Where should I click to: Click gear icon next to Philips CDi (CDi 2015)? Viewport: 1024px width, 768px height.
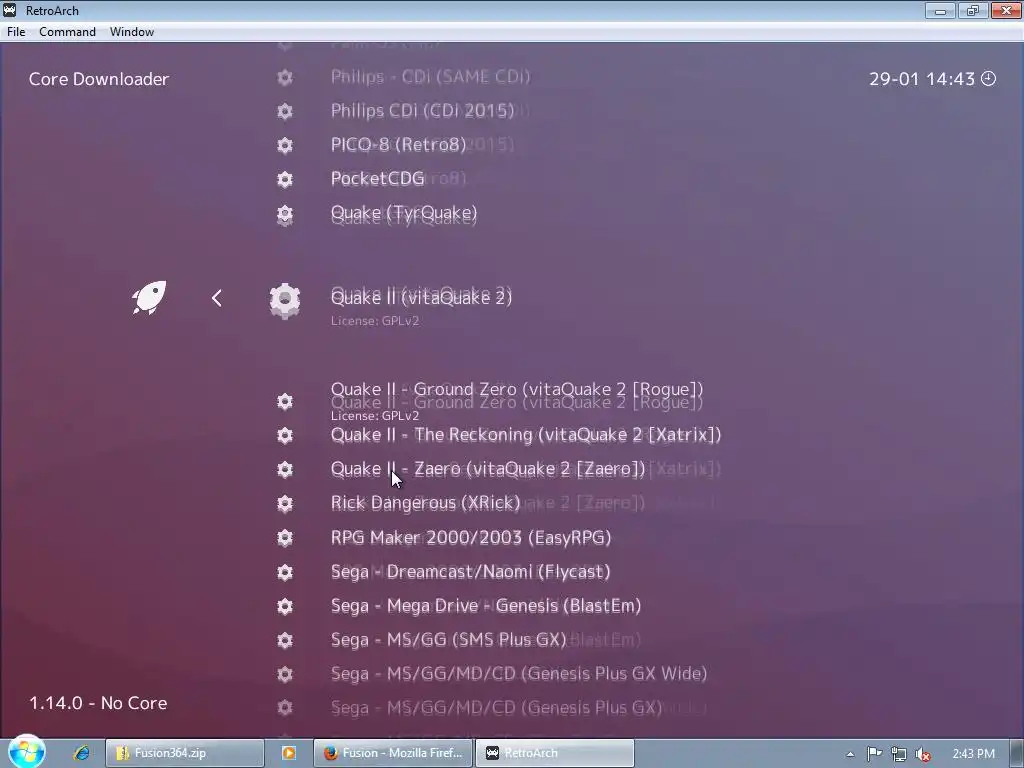click(x=285, y=112)
